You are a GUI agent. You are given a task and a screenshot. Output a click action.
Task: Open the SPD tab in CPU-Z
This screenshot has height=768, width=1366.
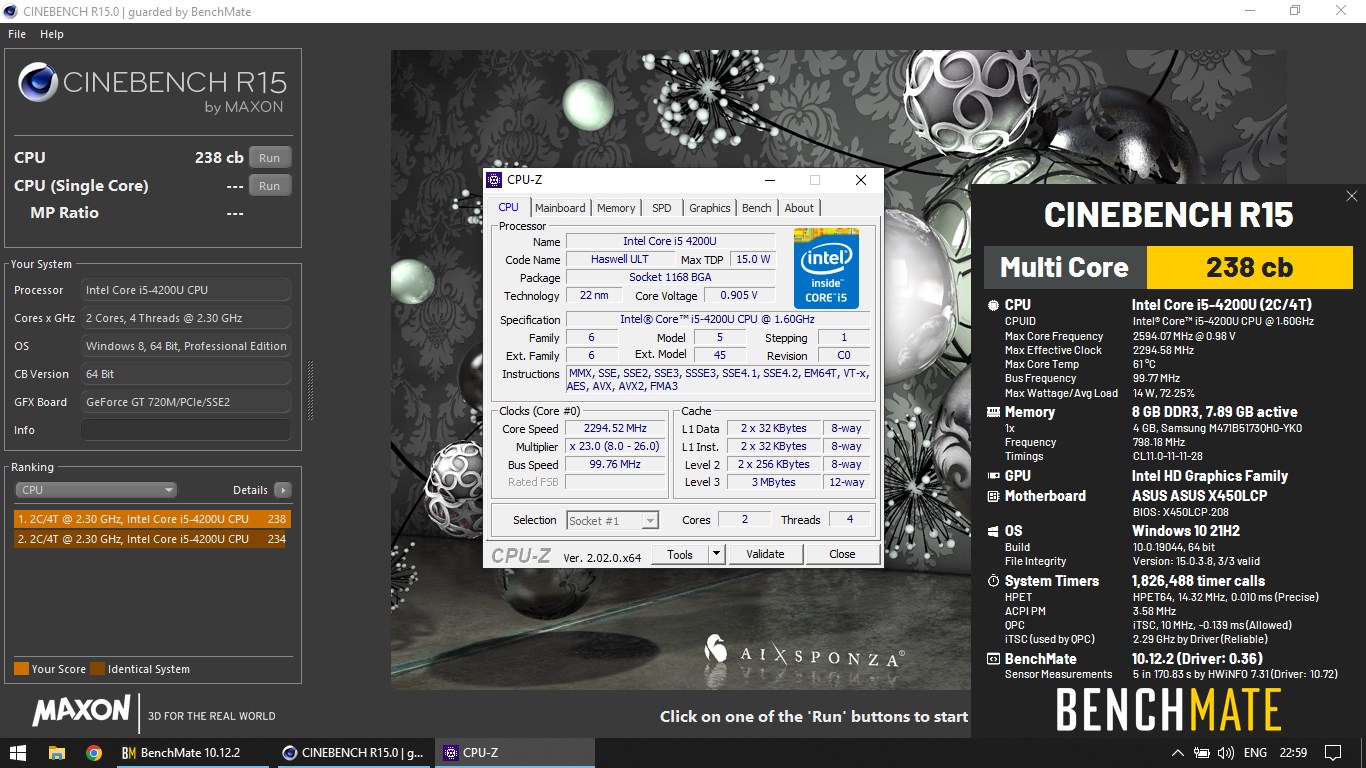click(662, 208)
